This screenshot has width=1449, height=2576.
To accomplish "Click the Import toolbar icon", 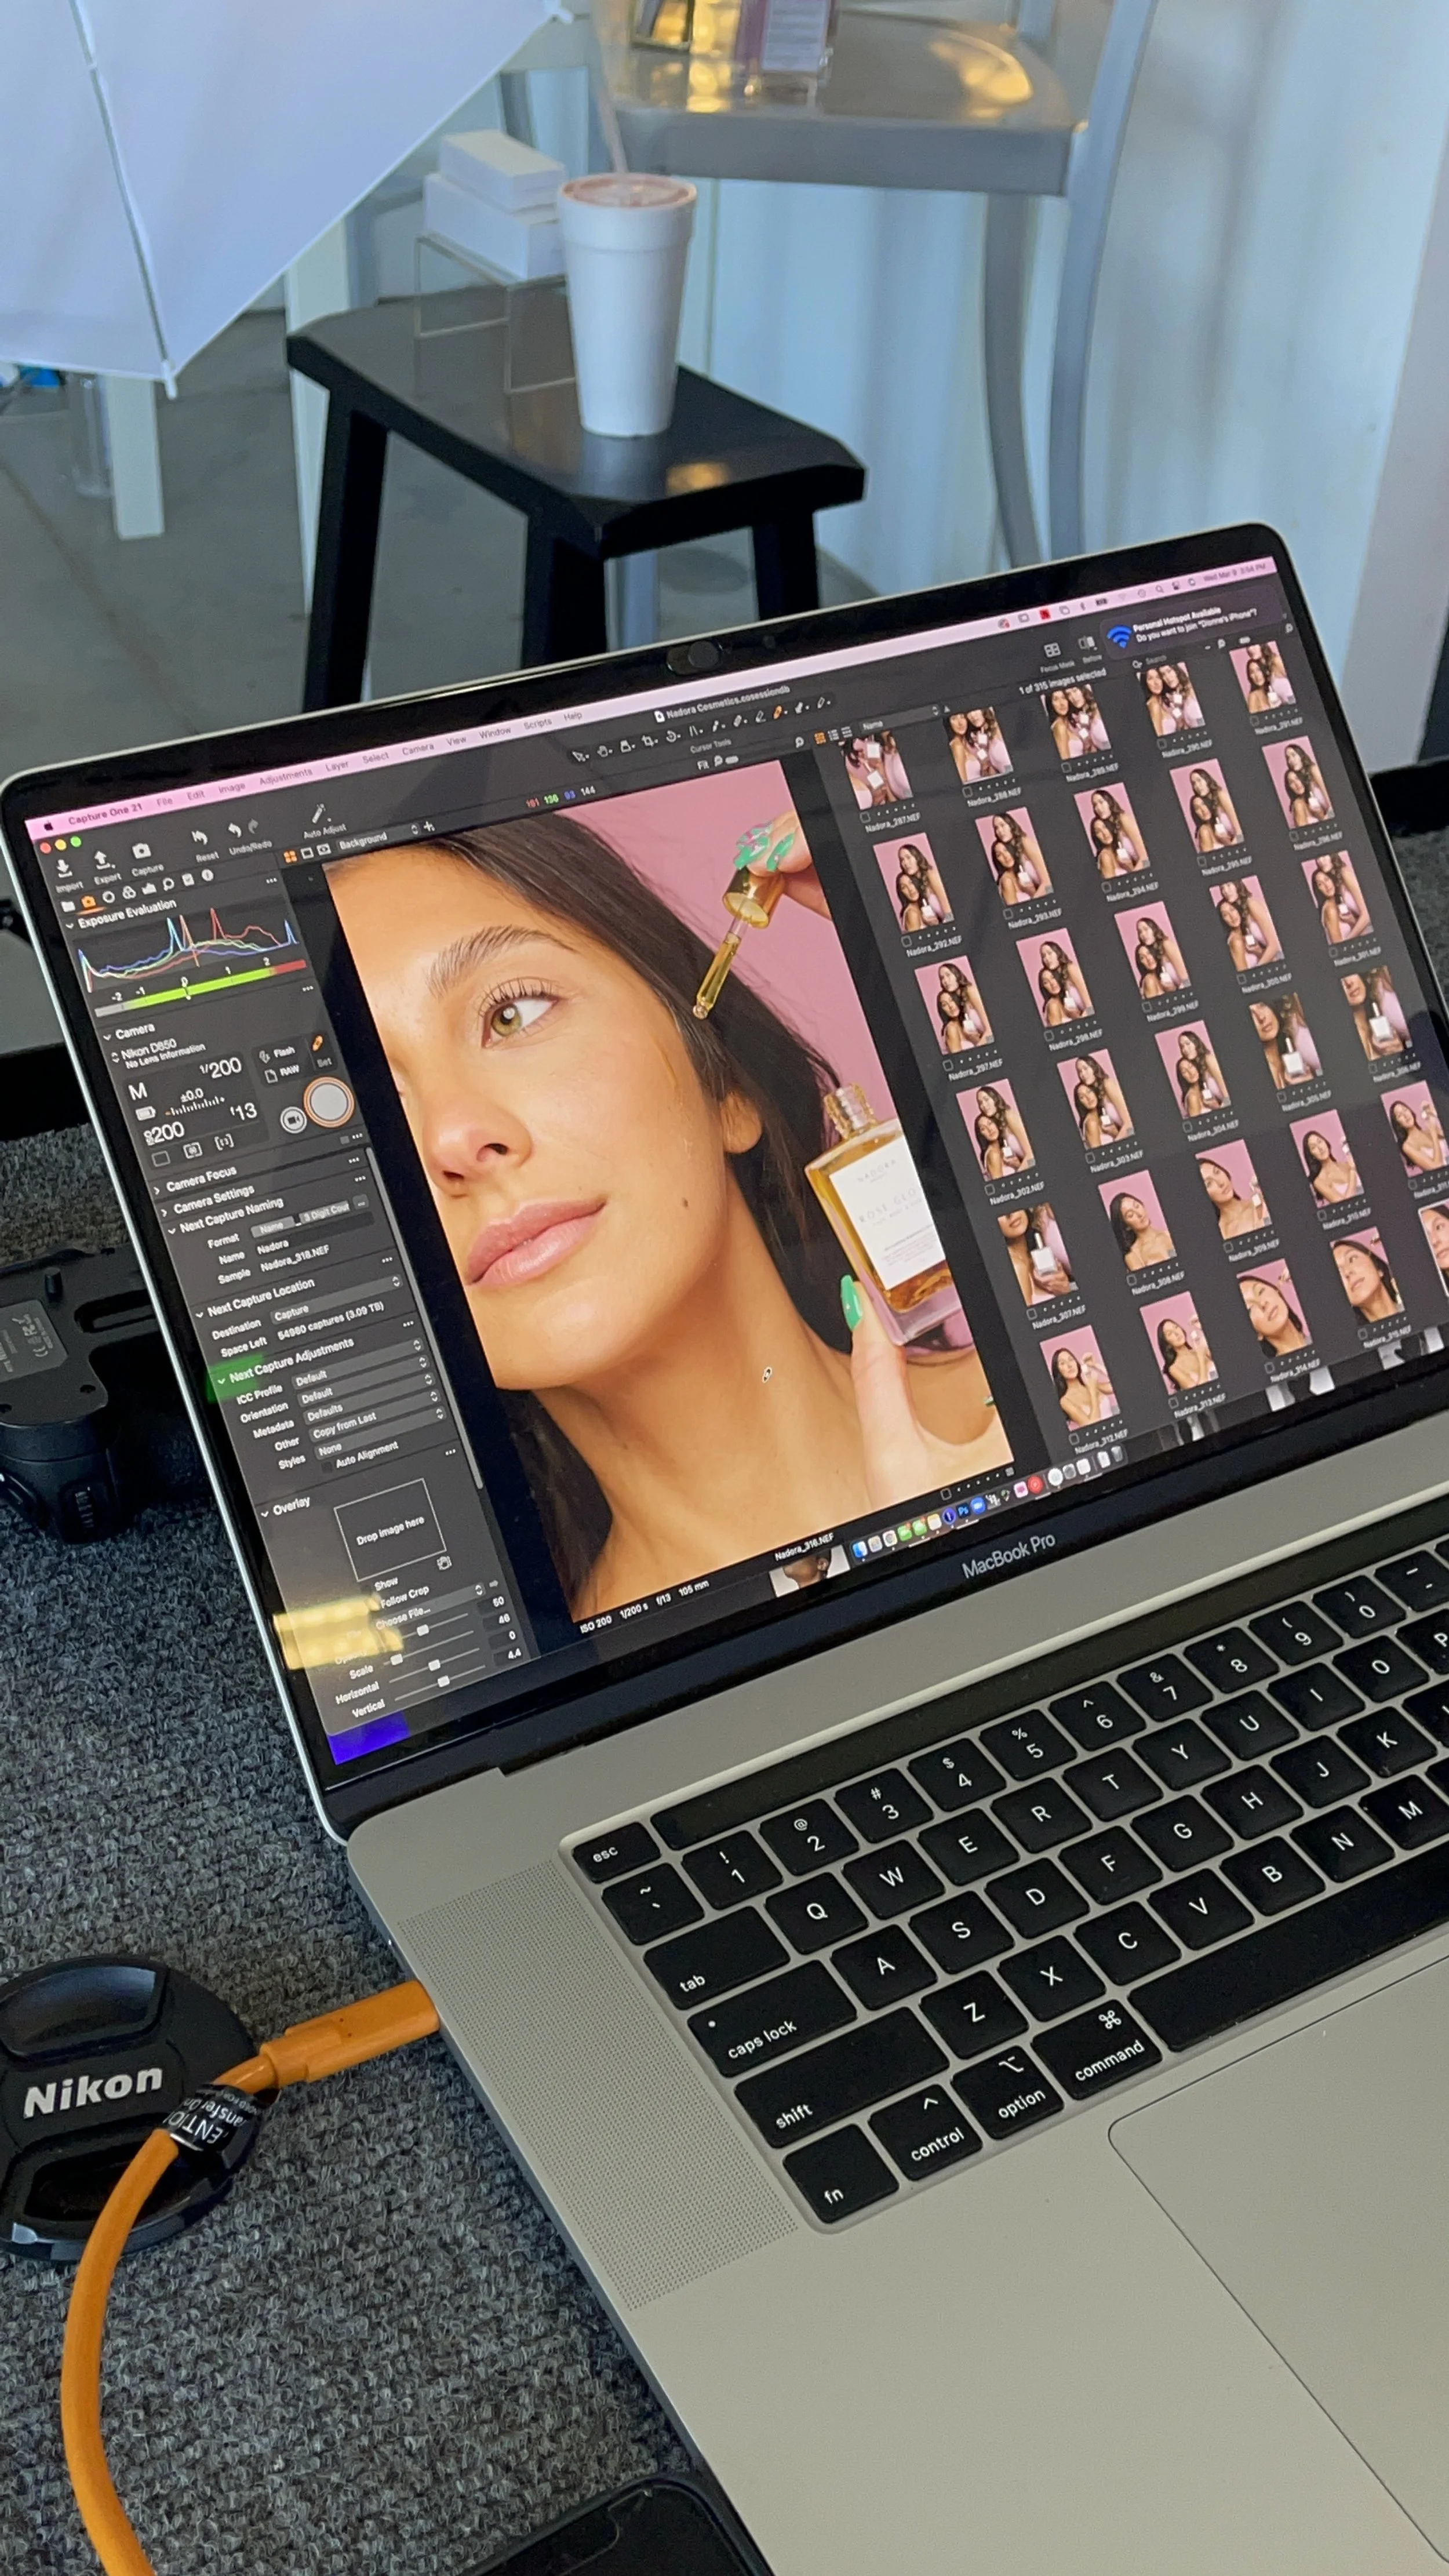I will (64, 869).
